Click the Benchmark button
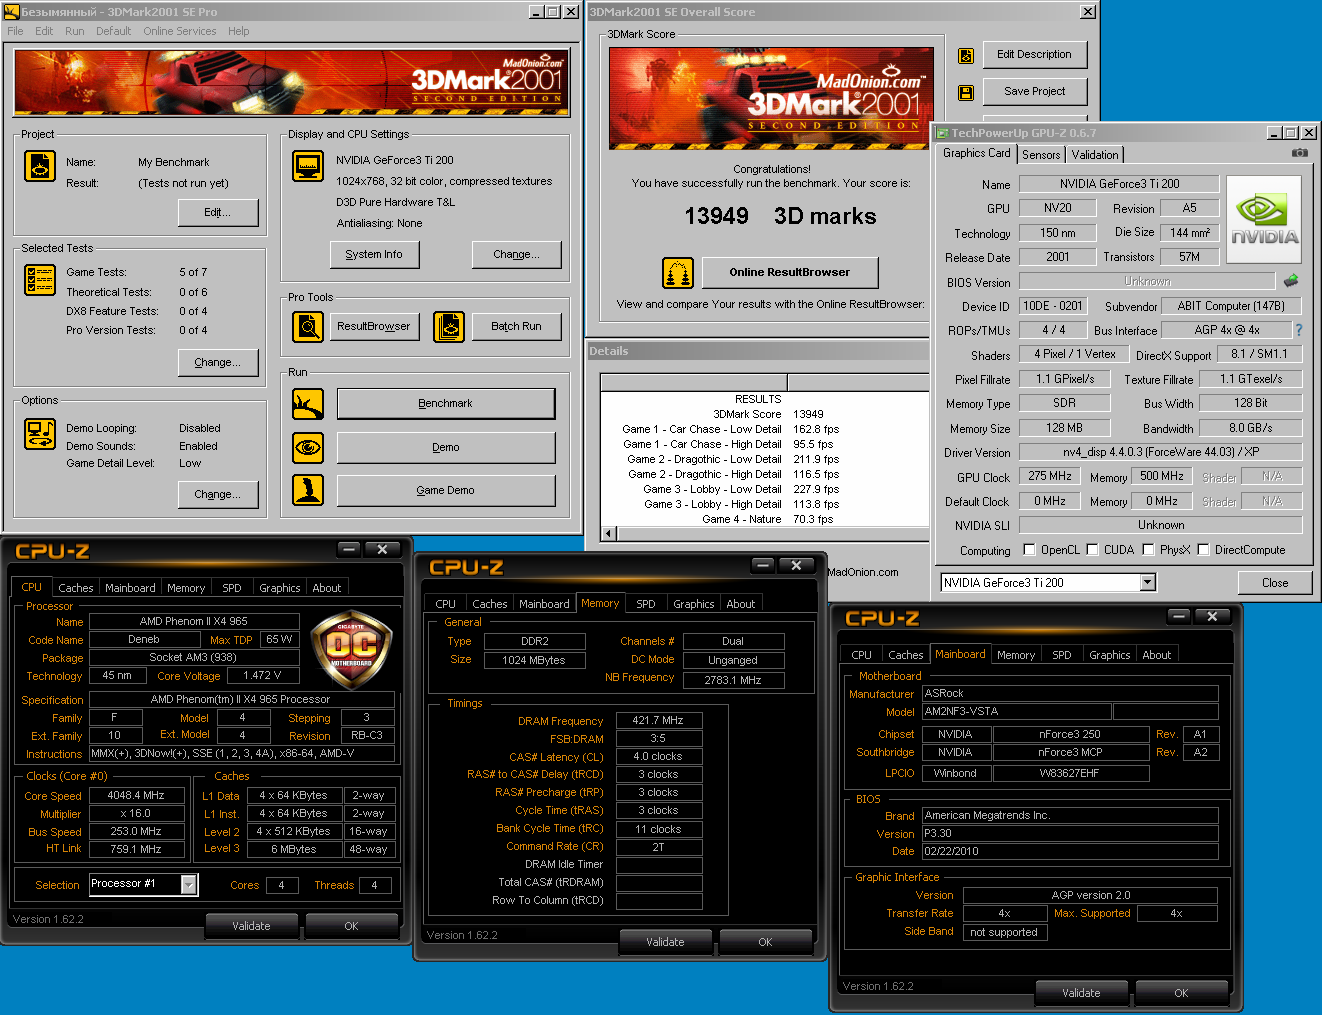1322x1015 pixels. [446, 404]
